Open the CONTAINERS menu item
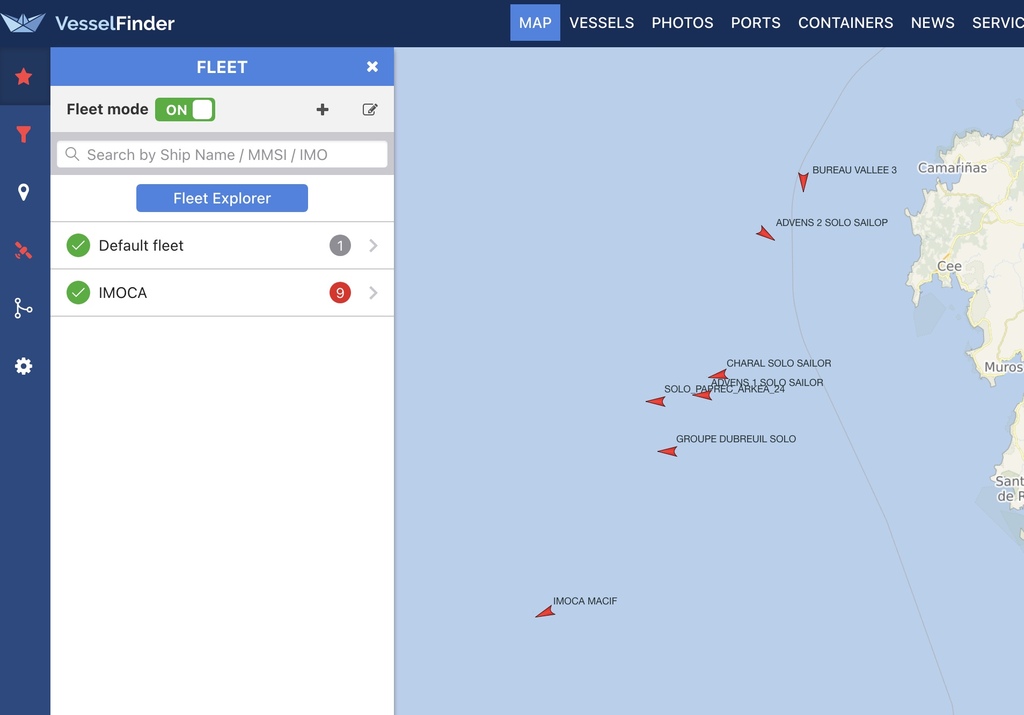The image size is (1024, 715). (x=846, y=23)
